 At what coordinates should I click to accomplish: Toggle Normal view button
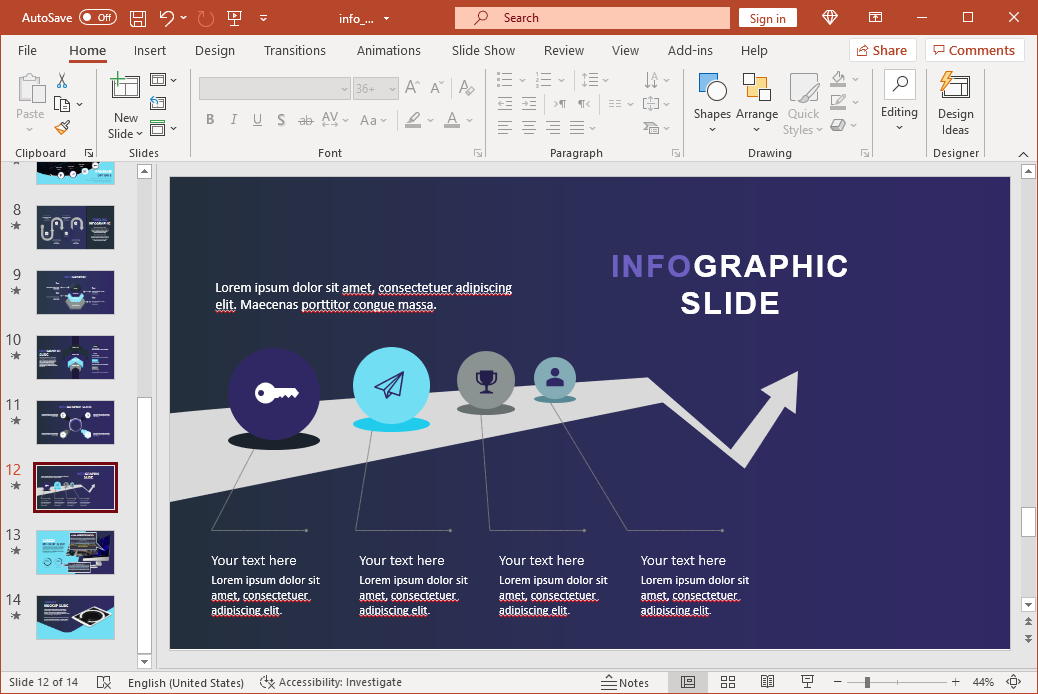pyautogui.click(x=688, y=682)
